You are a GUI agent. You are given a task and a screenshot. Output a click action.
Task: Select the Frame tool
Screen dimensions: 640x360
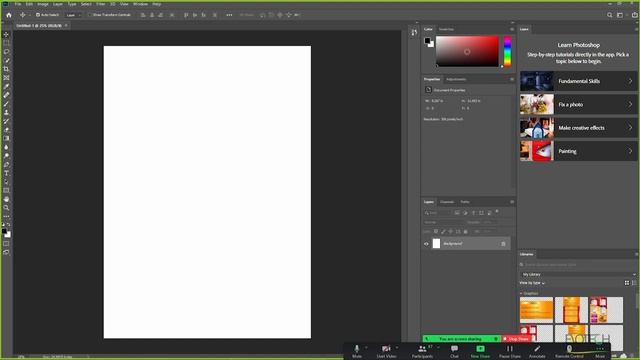[6, 78]
